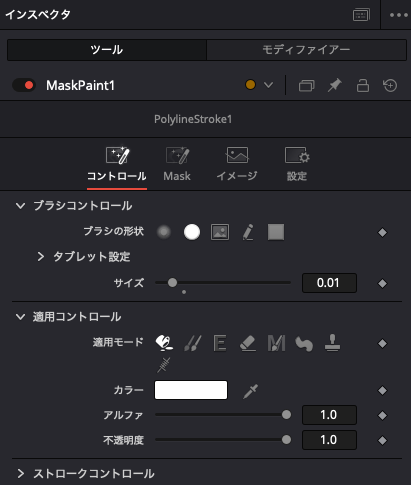This screenshot has height=485, width=411.
Task: Select the circular brush shape
Action: pyautogui.click(x=192, y=232)
